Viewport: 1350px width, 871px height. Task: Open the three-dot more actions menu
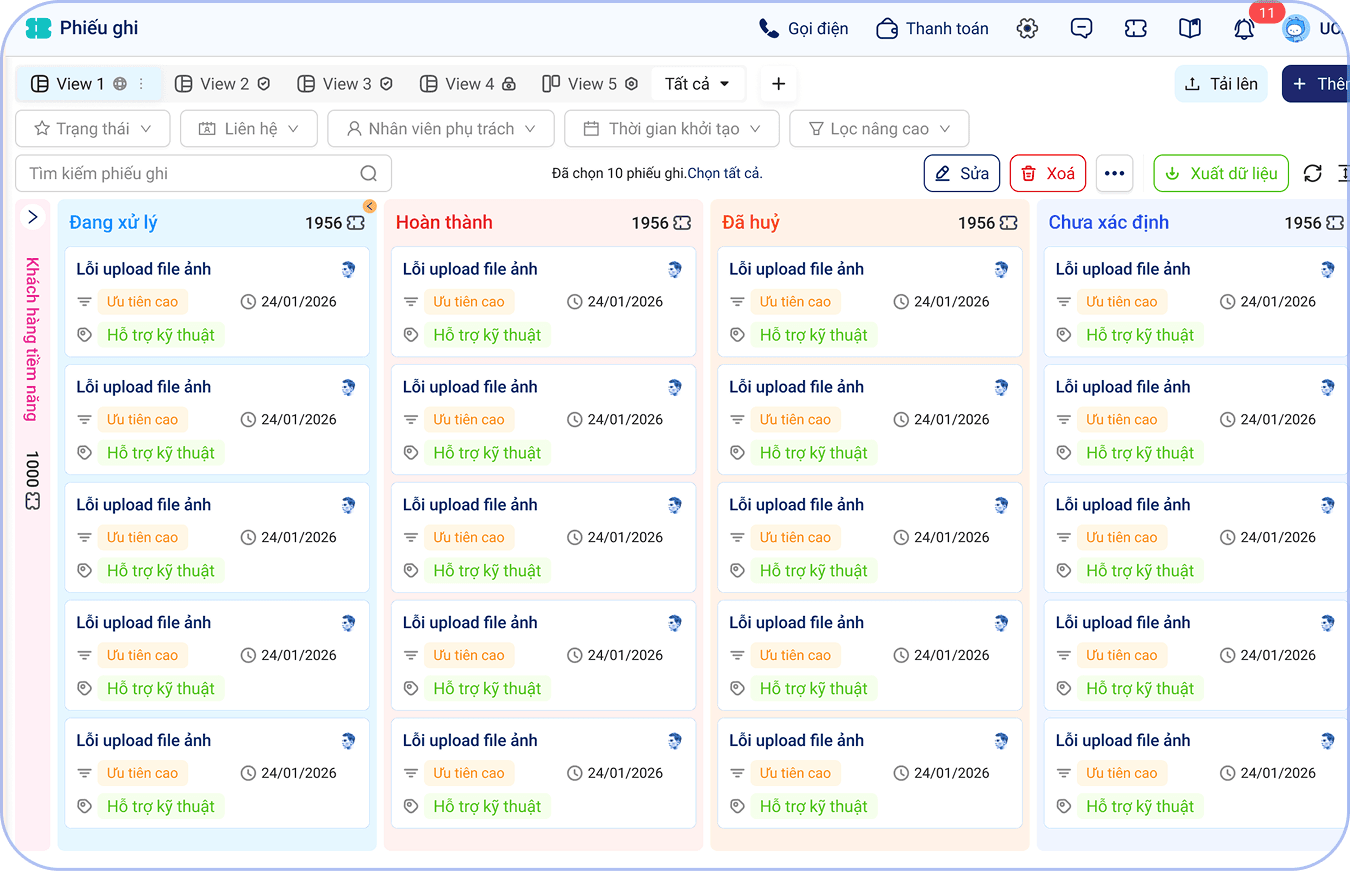click(1115, 172)
